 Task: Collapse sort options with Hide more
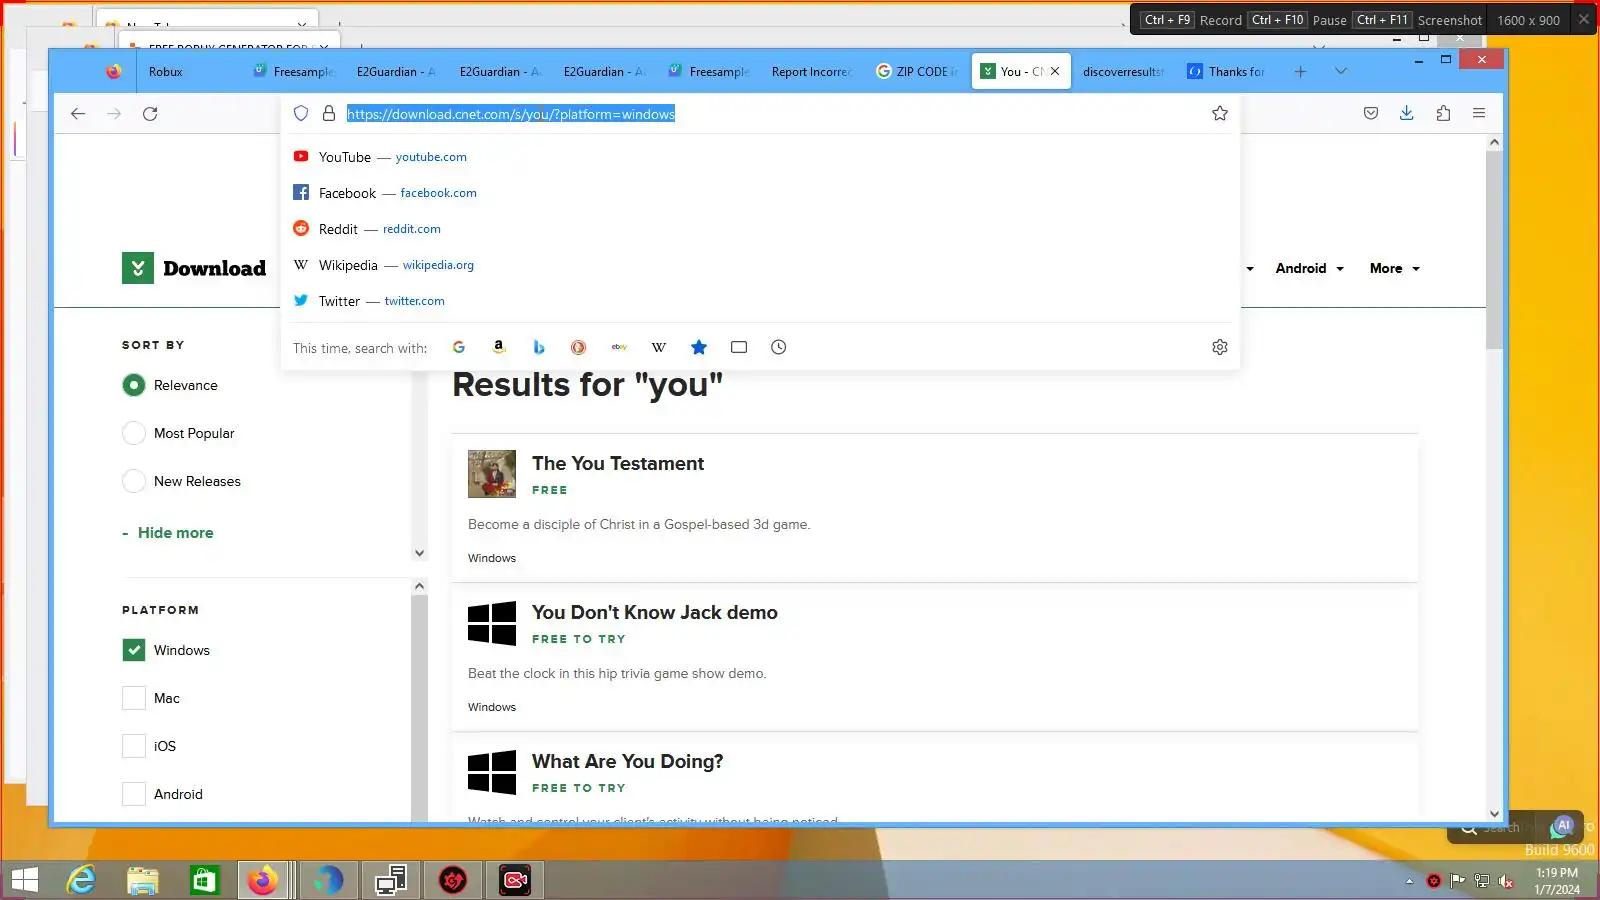(x=168, y=533)
